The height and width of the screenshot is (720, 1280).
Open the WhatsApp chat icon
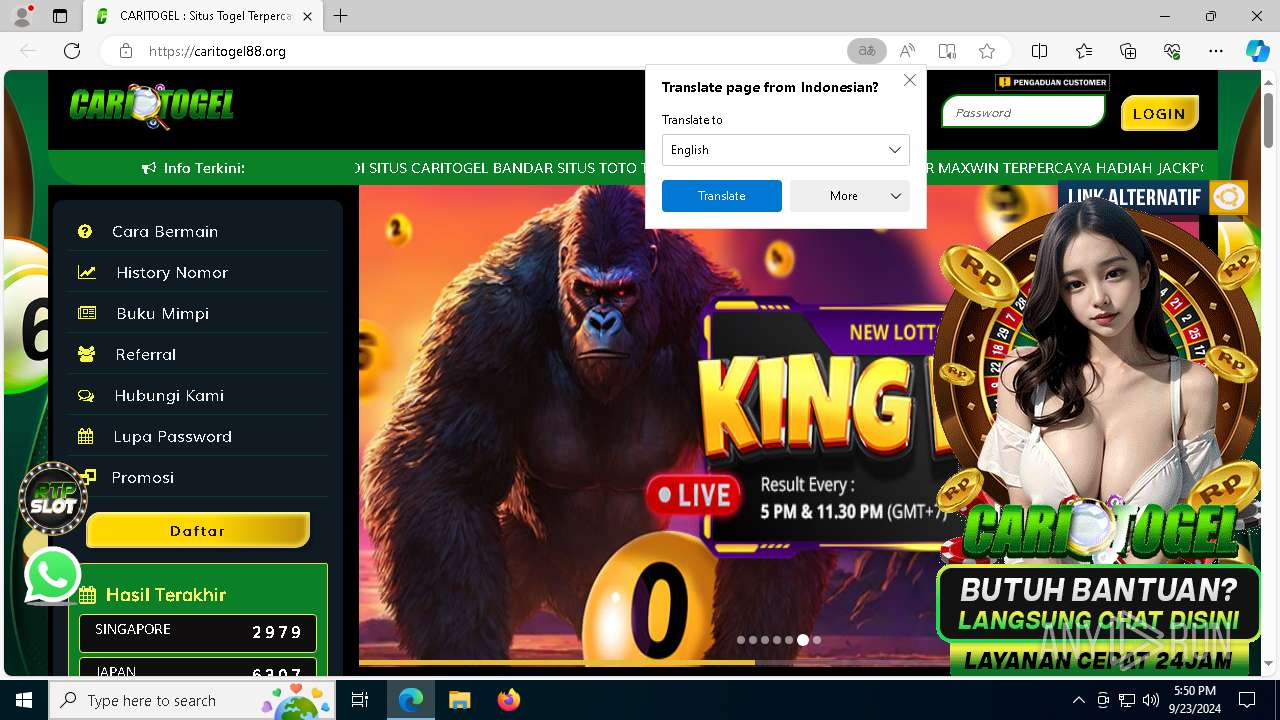coord(52,575)
